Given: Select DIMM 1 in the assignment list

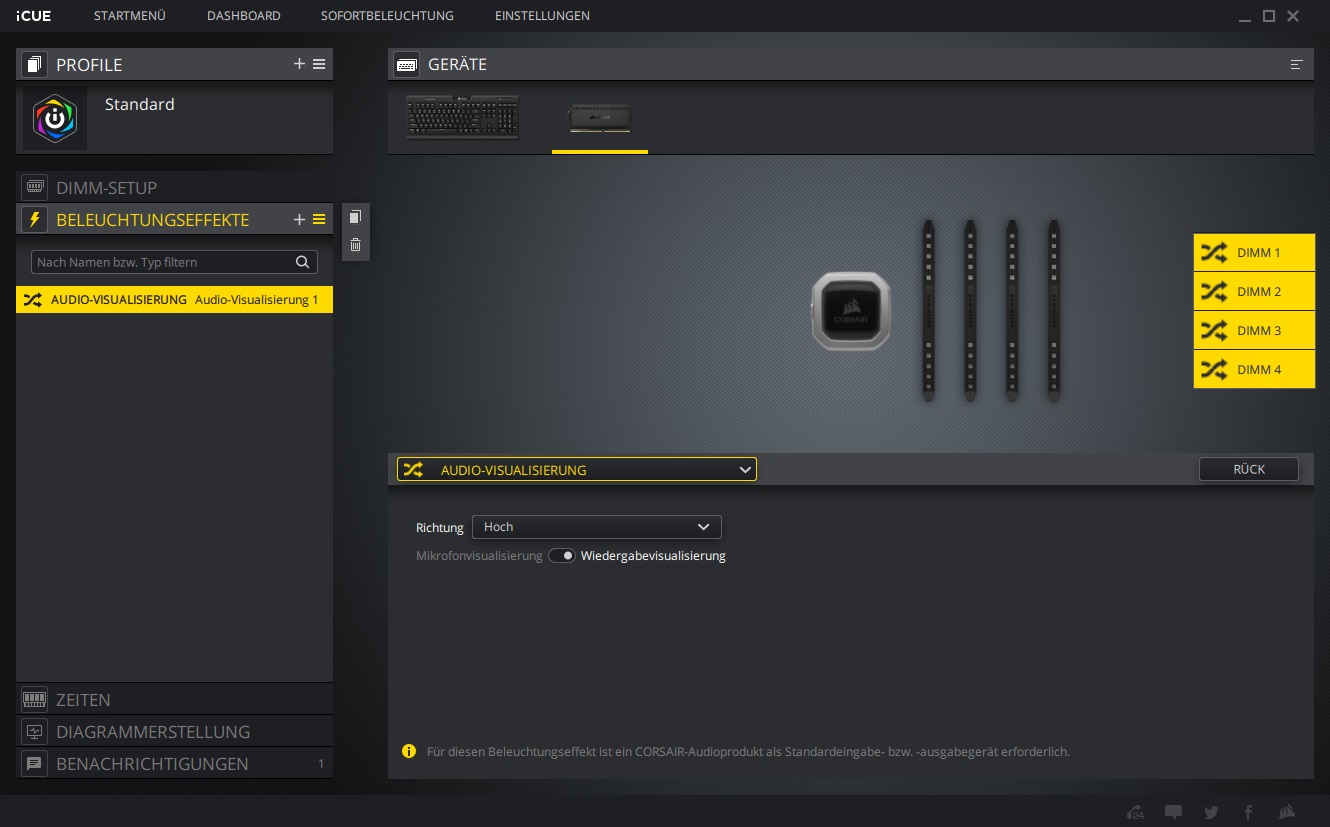Looking at the screenshot, I should point(1254,252).
